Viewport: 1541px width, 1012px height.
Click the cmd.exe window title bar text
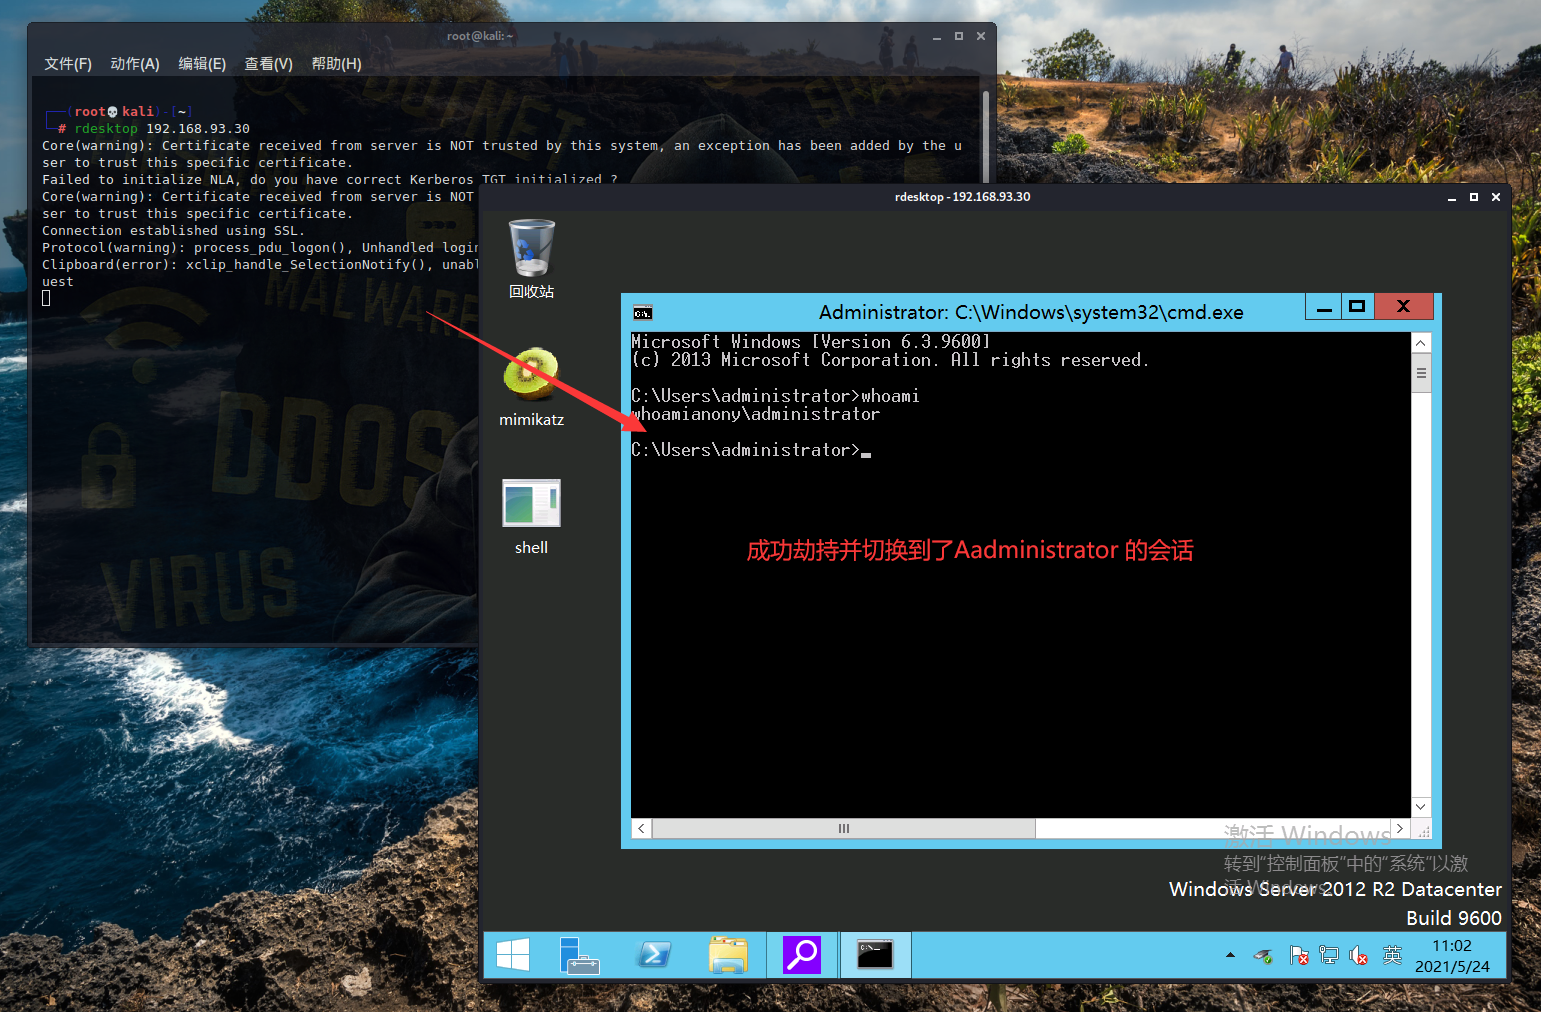coord(1031,312)
